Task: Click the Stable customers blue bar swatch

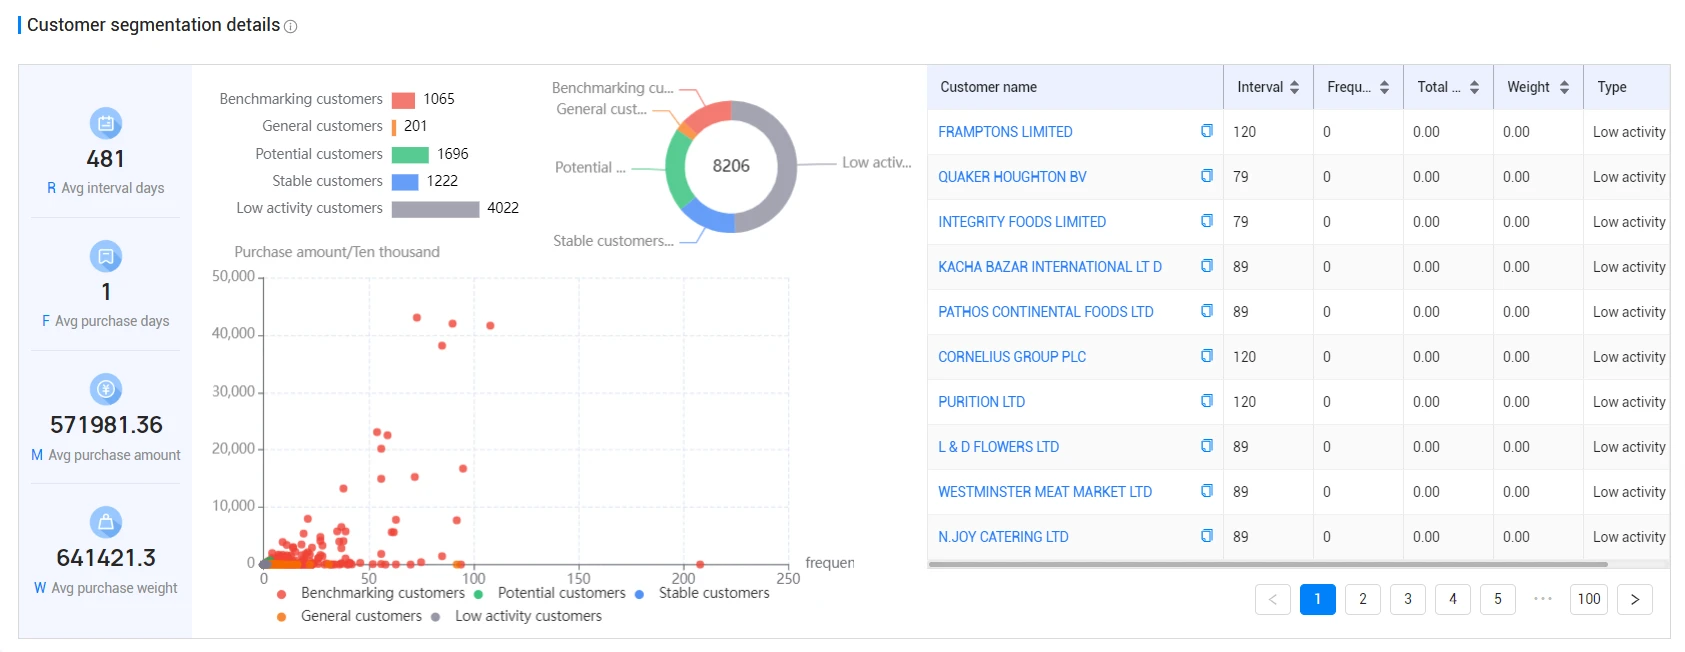Action: (x=405, y=181)
